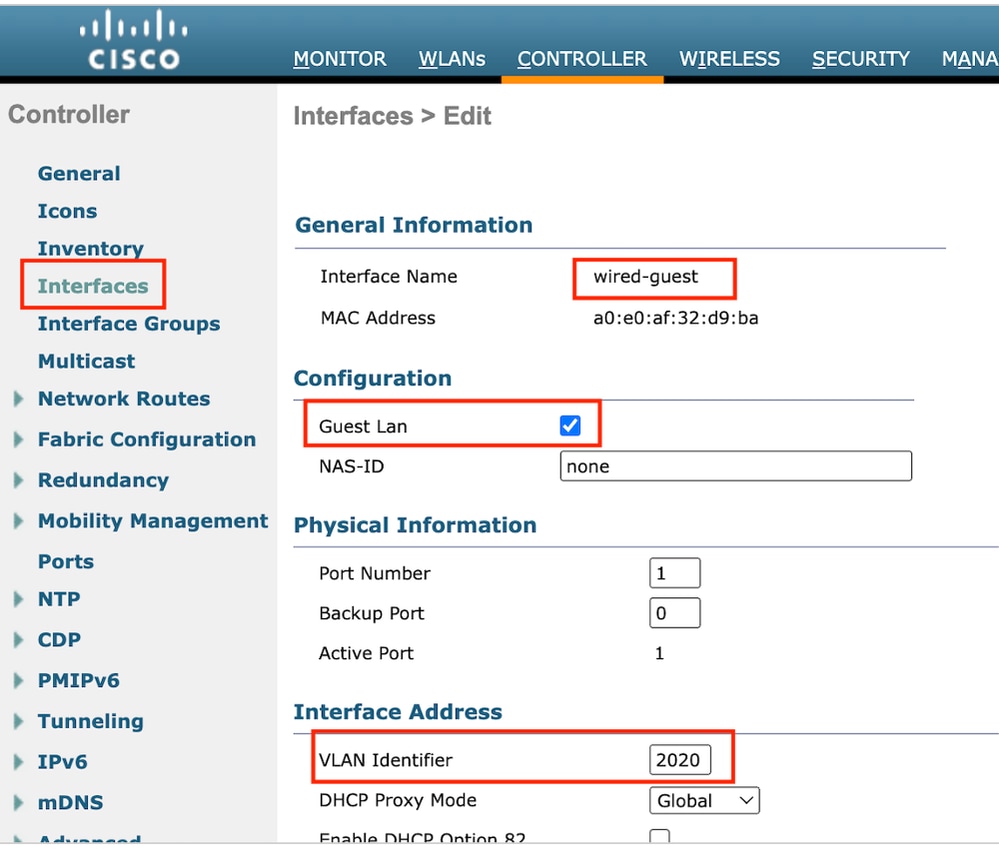Expand the mDNS arrow
999x855 pixels.
tap(18, 803)
